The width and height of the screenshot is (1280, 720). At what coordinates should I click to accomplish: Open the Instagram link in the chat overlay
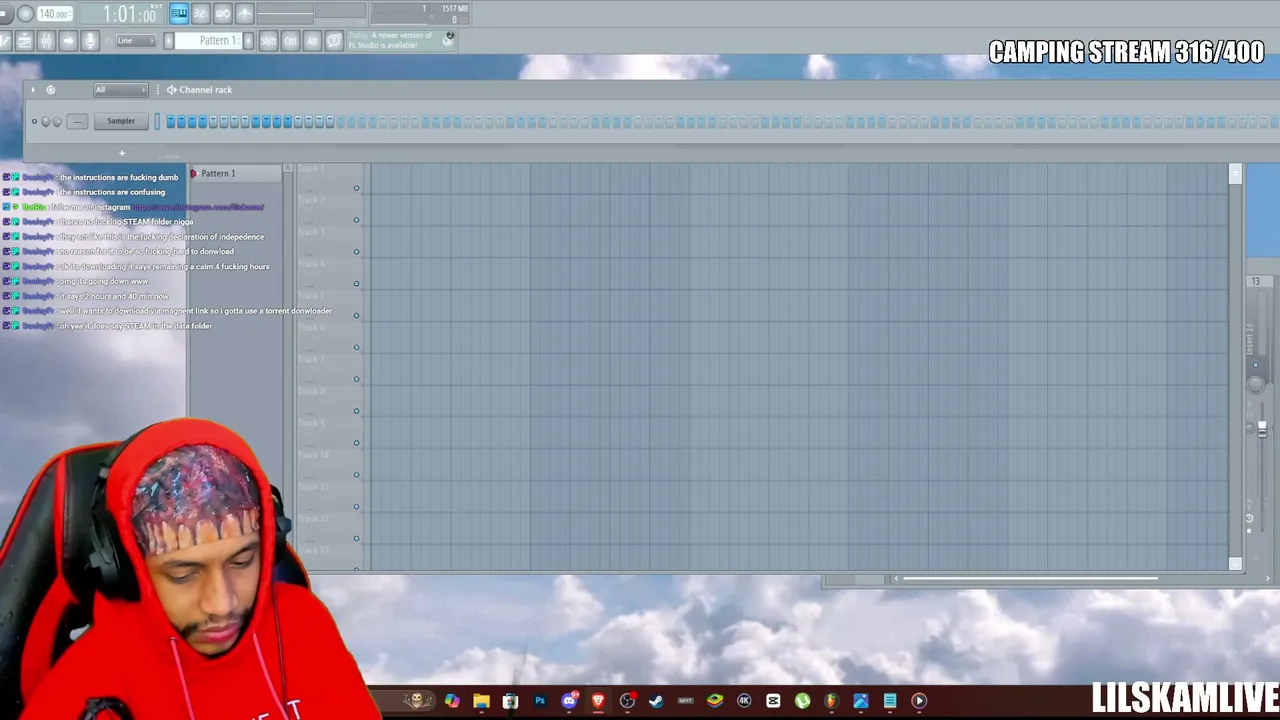click(x=198, y=207)
